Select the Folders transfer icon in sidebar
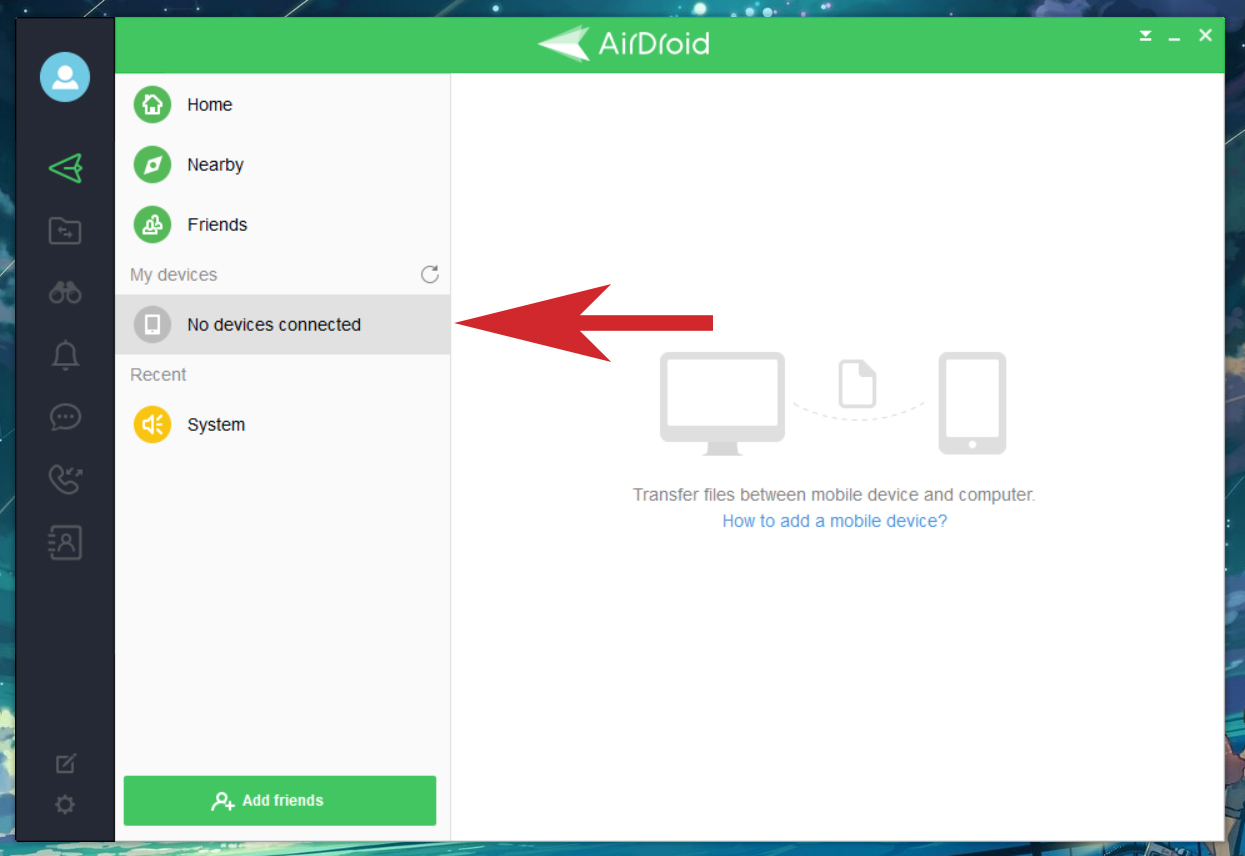Screen dimensions: 1245x856 click(64, 230)
